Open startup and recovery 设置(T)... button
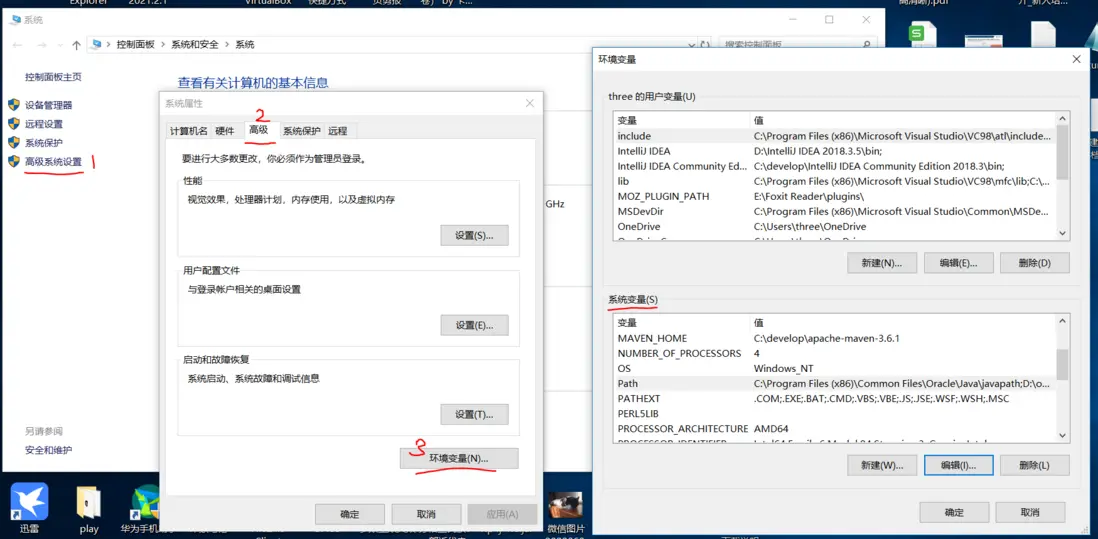The width and height of the screenshot is (1098, 539). coord(474,414)
